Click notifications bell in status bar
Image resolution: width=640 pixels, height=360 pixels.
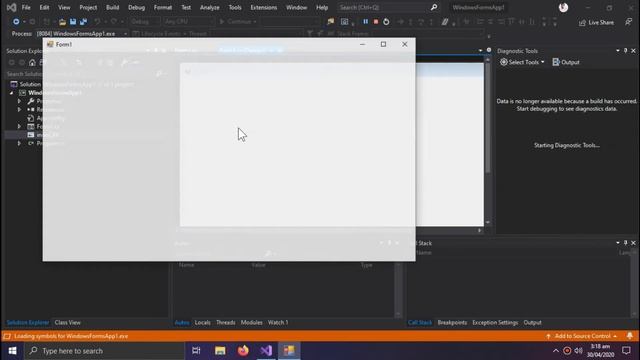pos(629,336)
